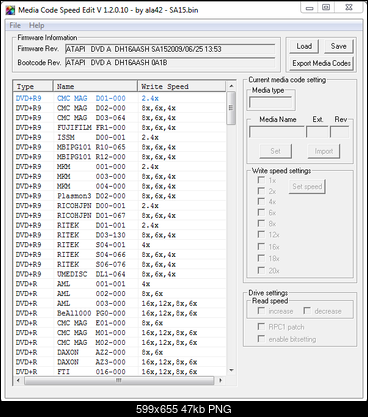
Task: Select the DAXON AZ2-000 row
Action: point(120,352)
